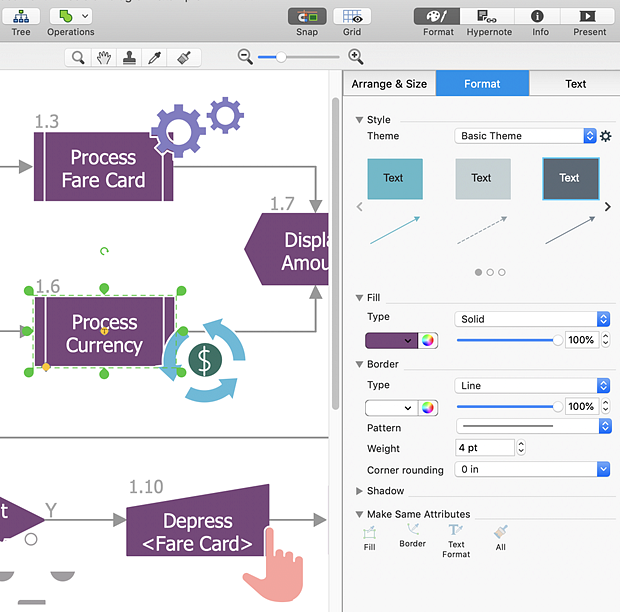Open Fill Type Solid dropdown
Screen dimensions: 620x612
click(532, 319)
